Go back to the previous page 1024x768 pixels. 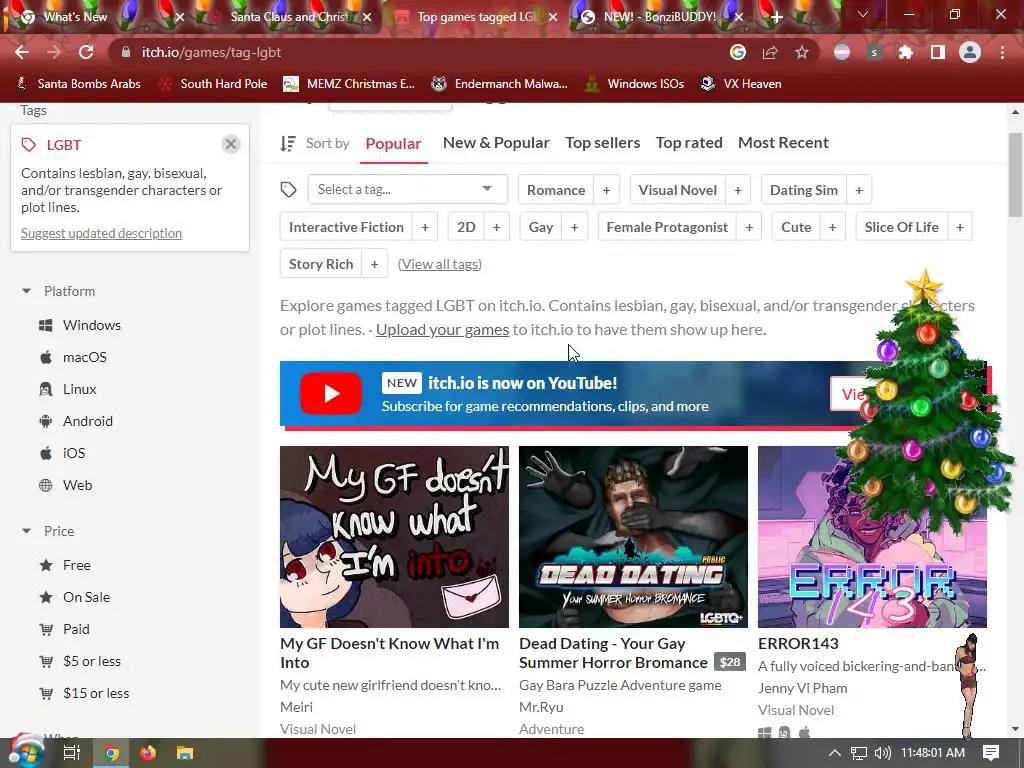[x=22, y=52]
